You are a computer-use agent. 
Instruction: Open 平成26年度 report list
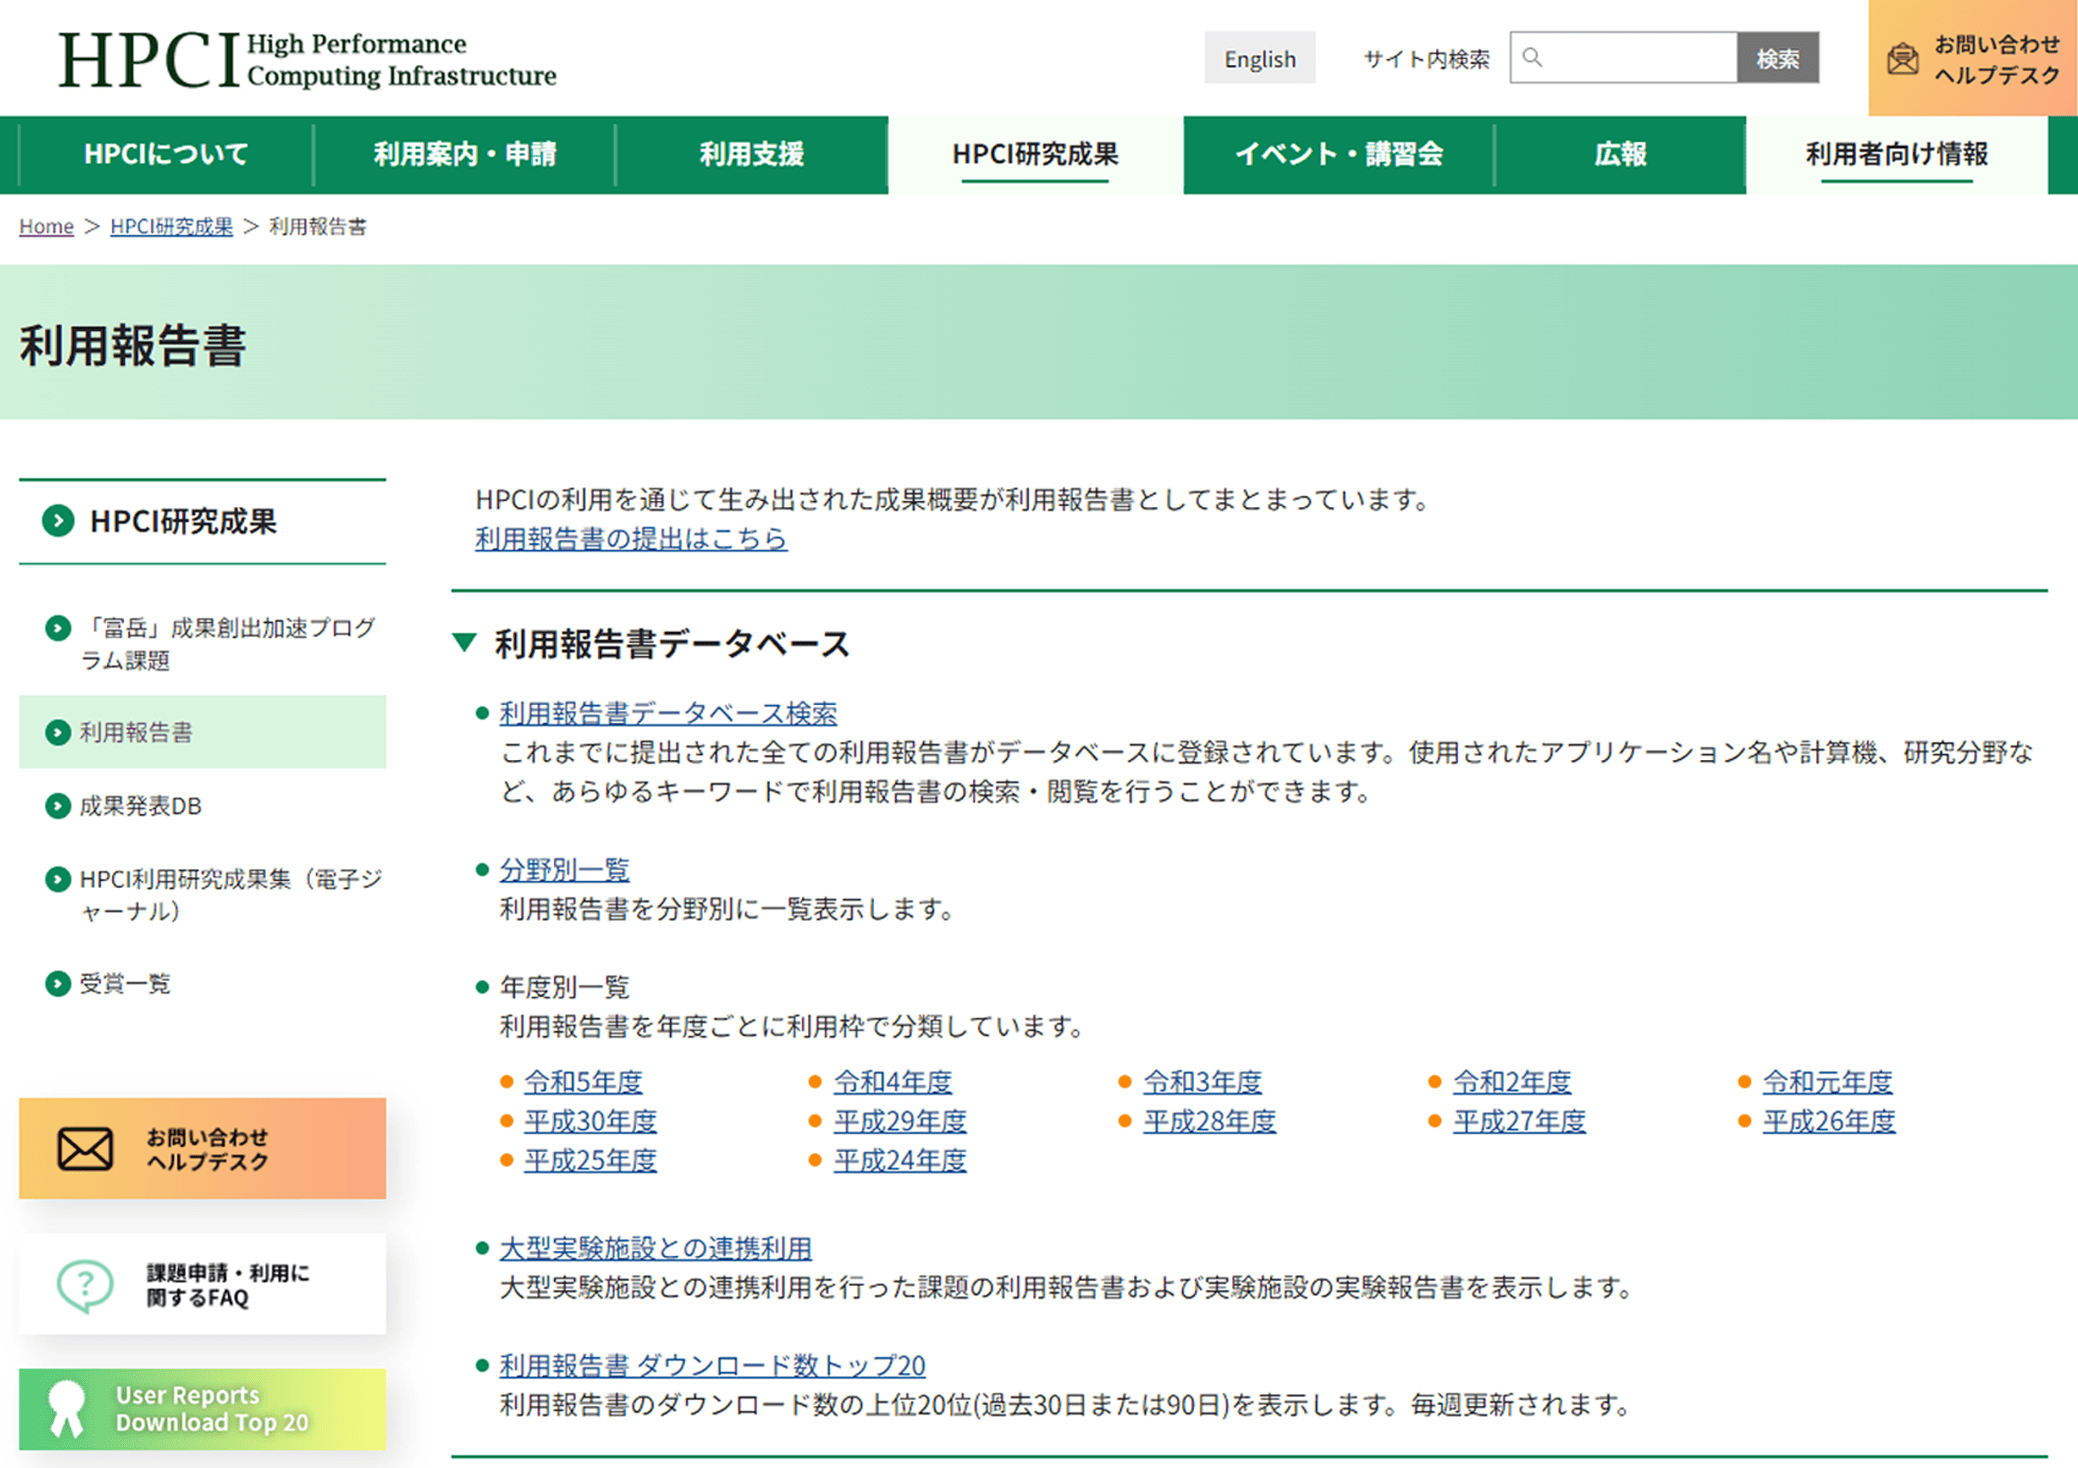coord(1829,1121)
